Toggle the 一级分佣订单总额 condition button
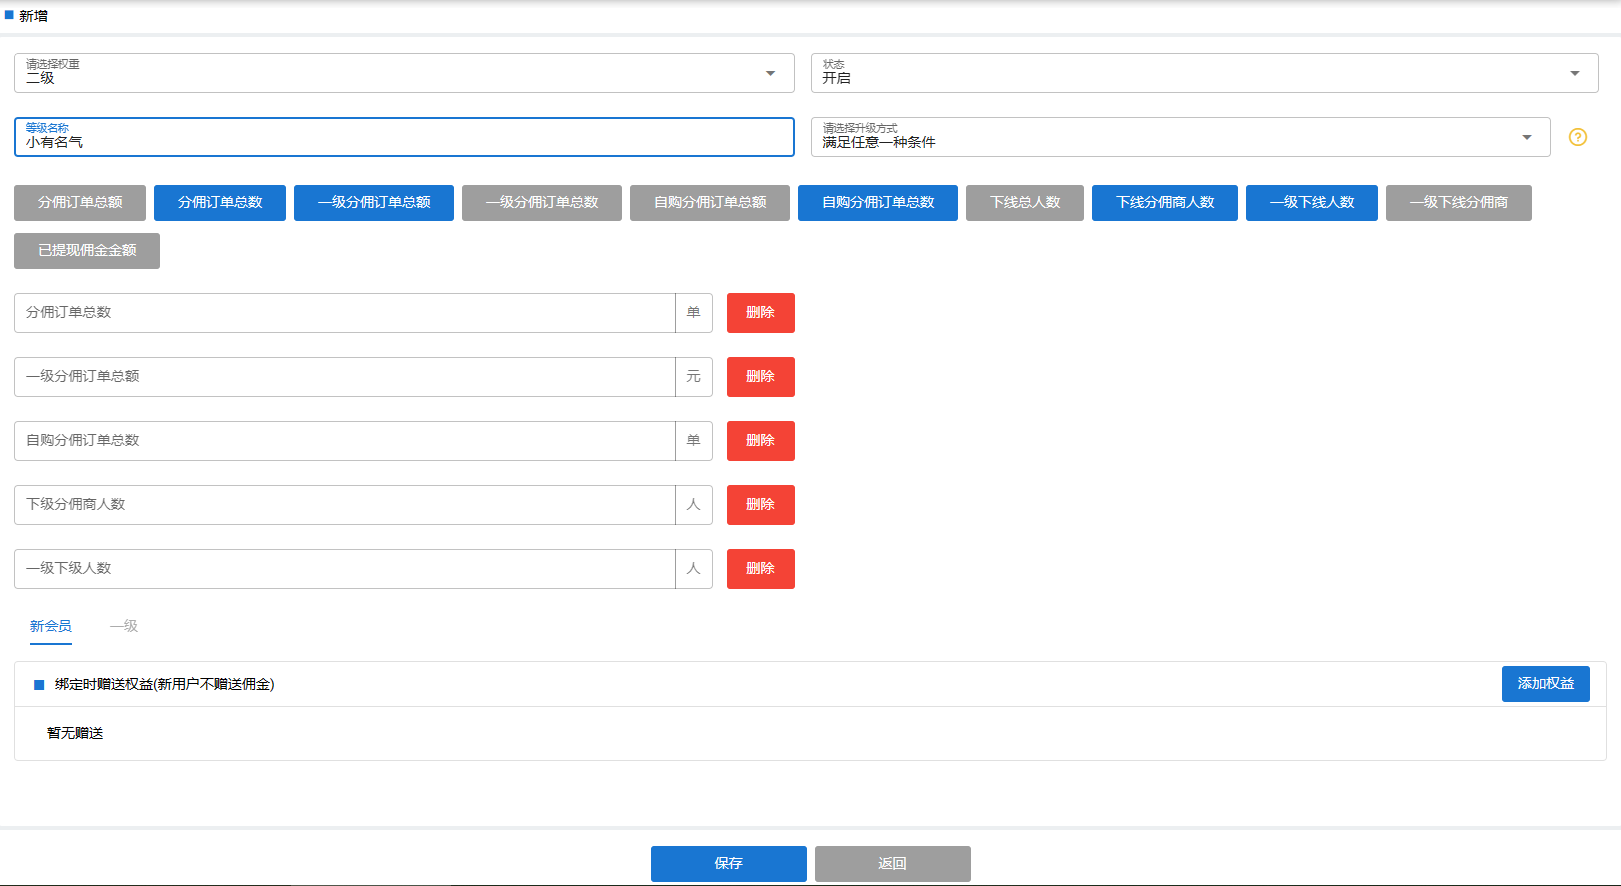The width and height of the screenshot is (1621, 886). 374,203
